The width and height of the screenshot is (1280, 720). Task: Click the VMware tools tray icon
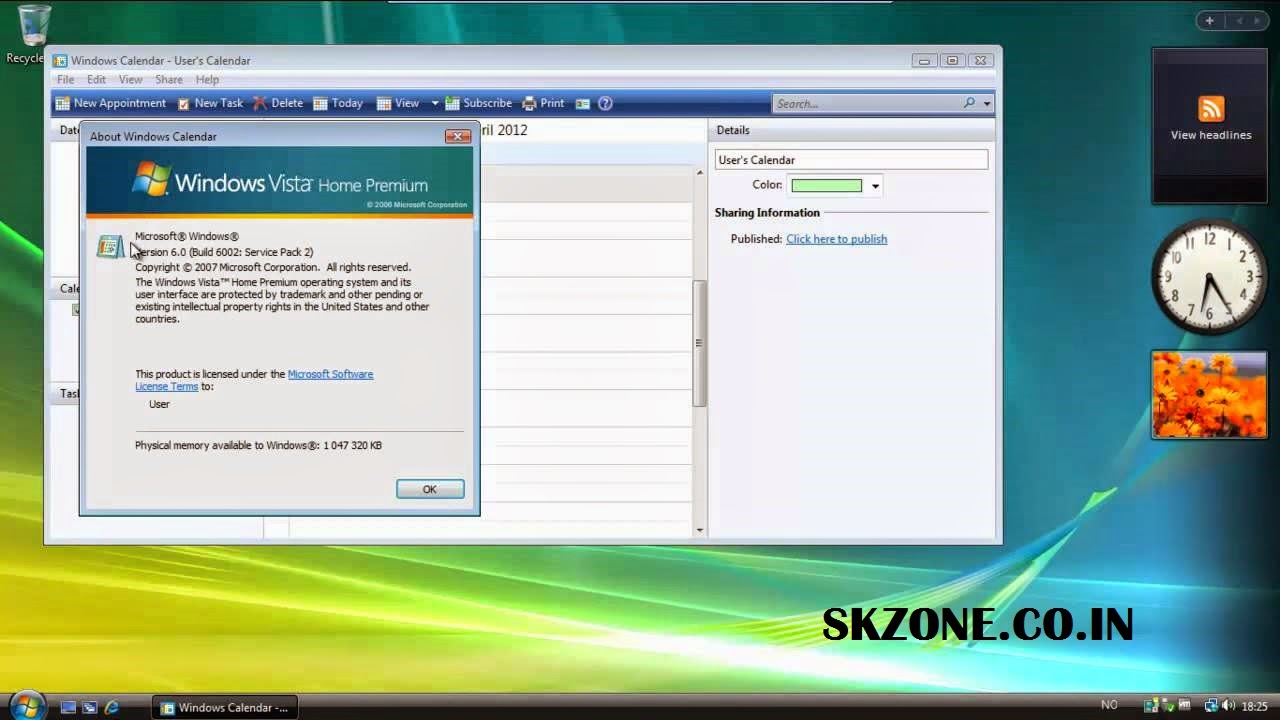tap(1183, 706)
